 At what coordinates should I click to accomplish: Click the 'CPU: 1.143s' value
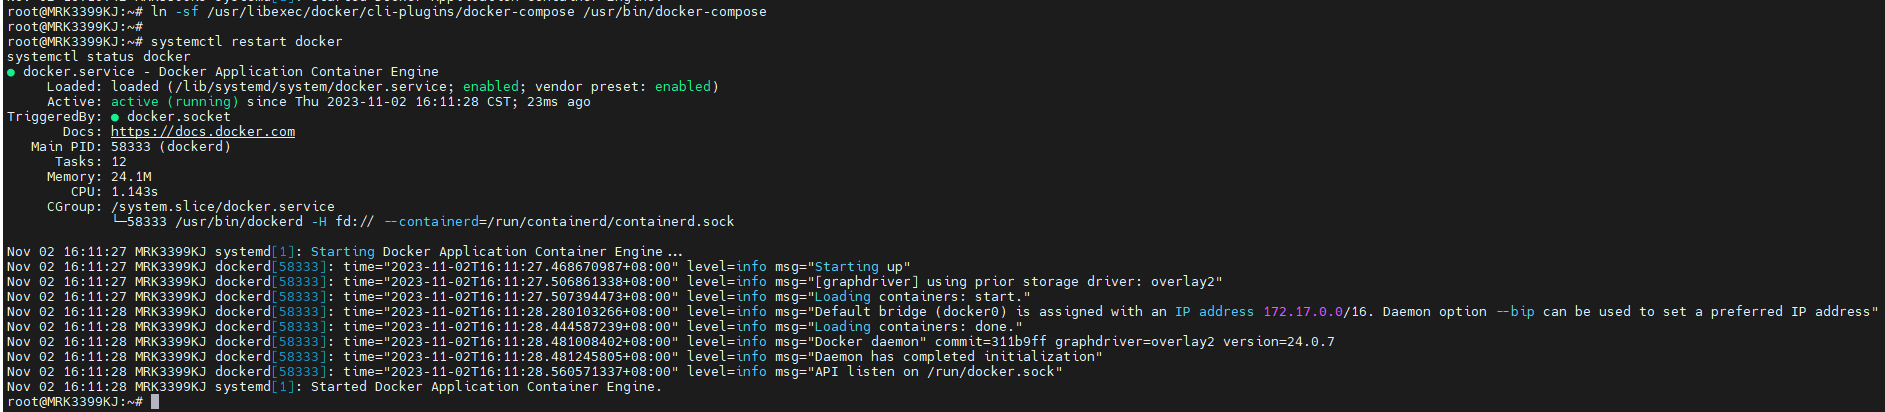pos(135,192)
